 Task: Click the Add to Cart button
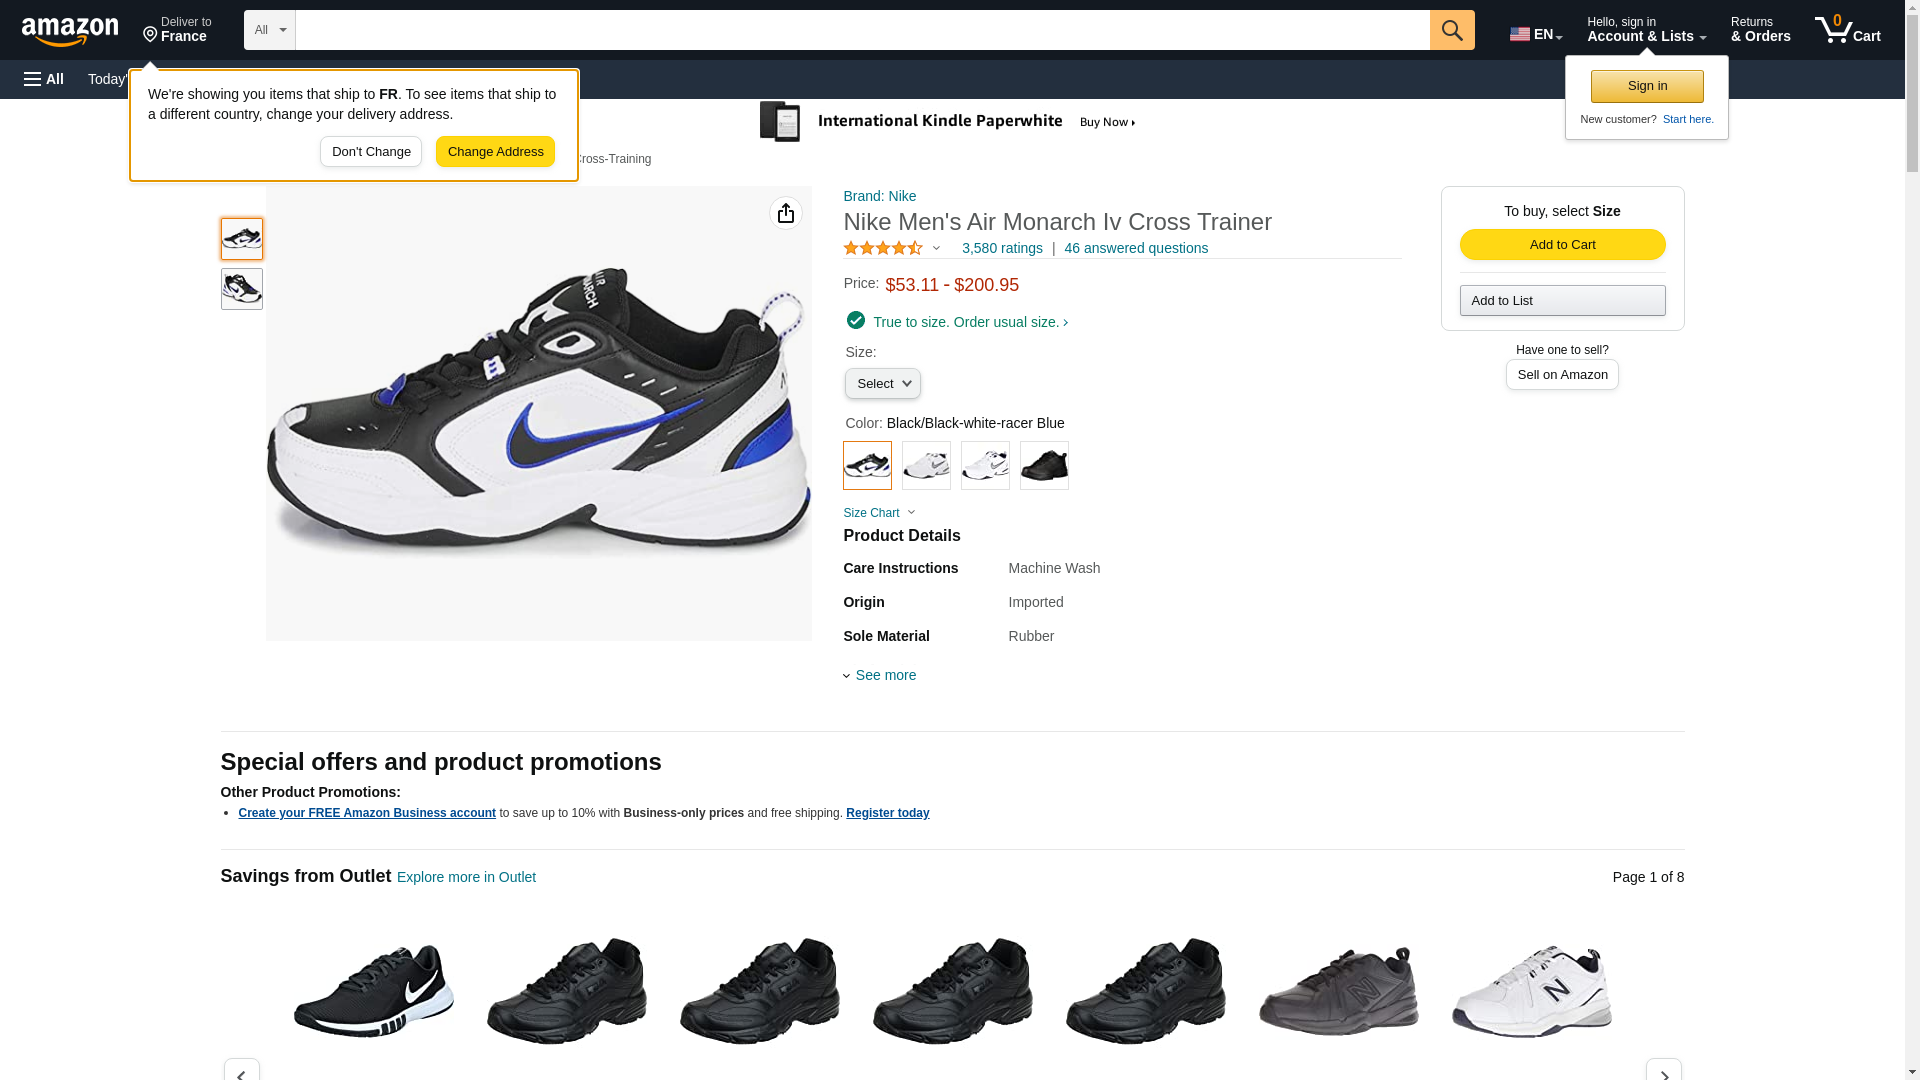pyautogui.click(x=1562, y=245)
